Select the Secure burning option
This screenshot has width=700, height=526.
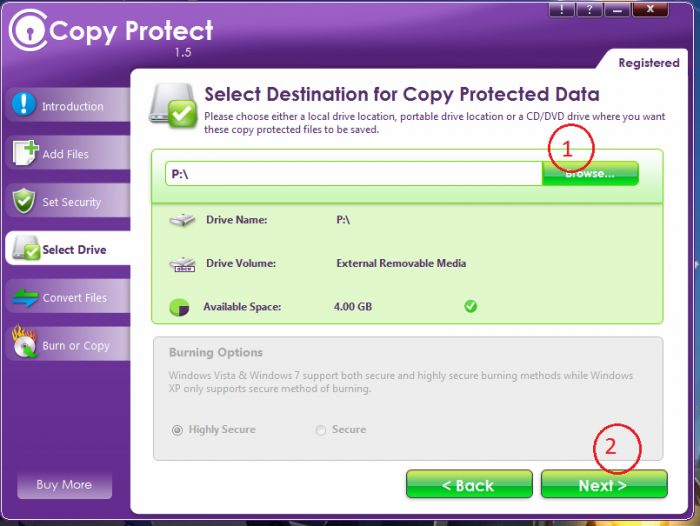321,430
